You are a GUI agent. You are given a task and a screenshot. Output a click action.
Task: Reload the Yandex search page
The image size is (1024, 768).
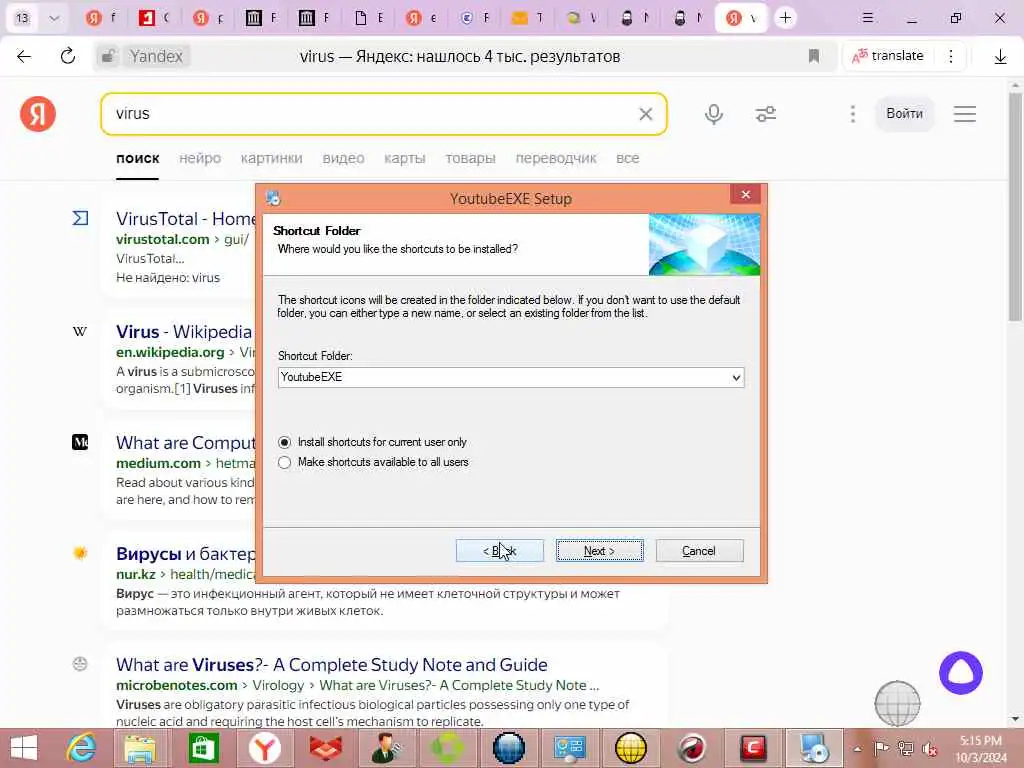67,56
